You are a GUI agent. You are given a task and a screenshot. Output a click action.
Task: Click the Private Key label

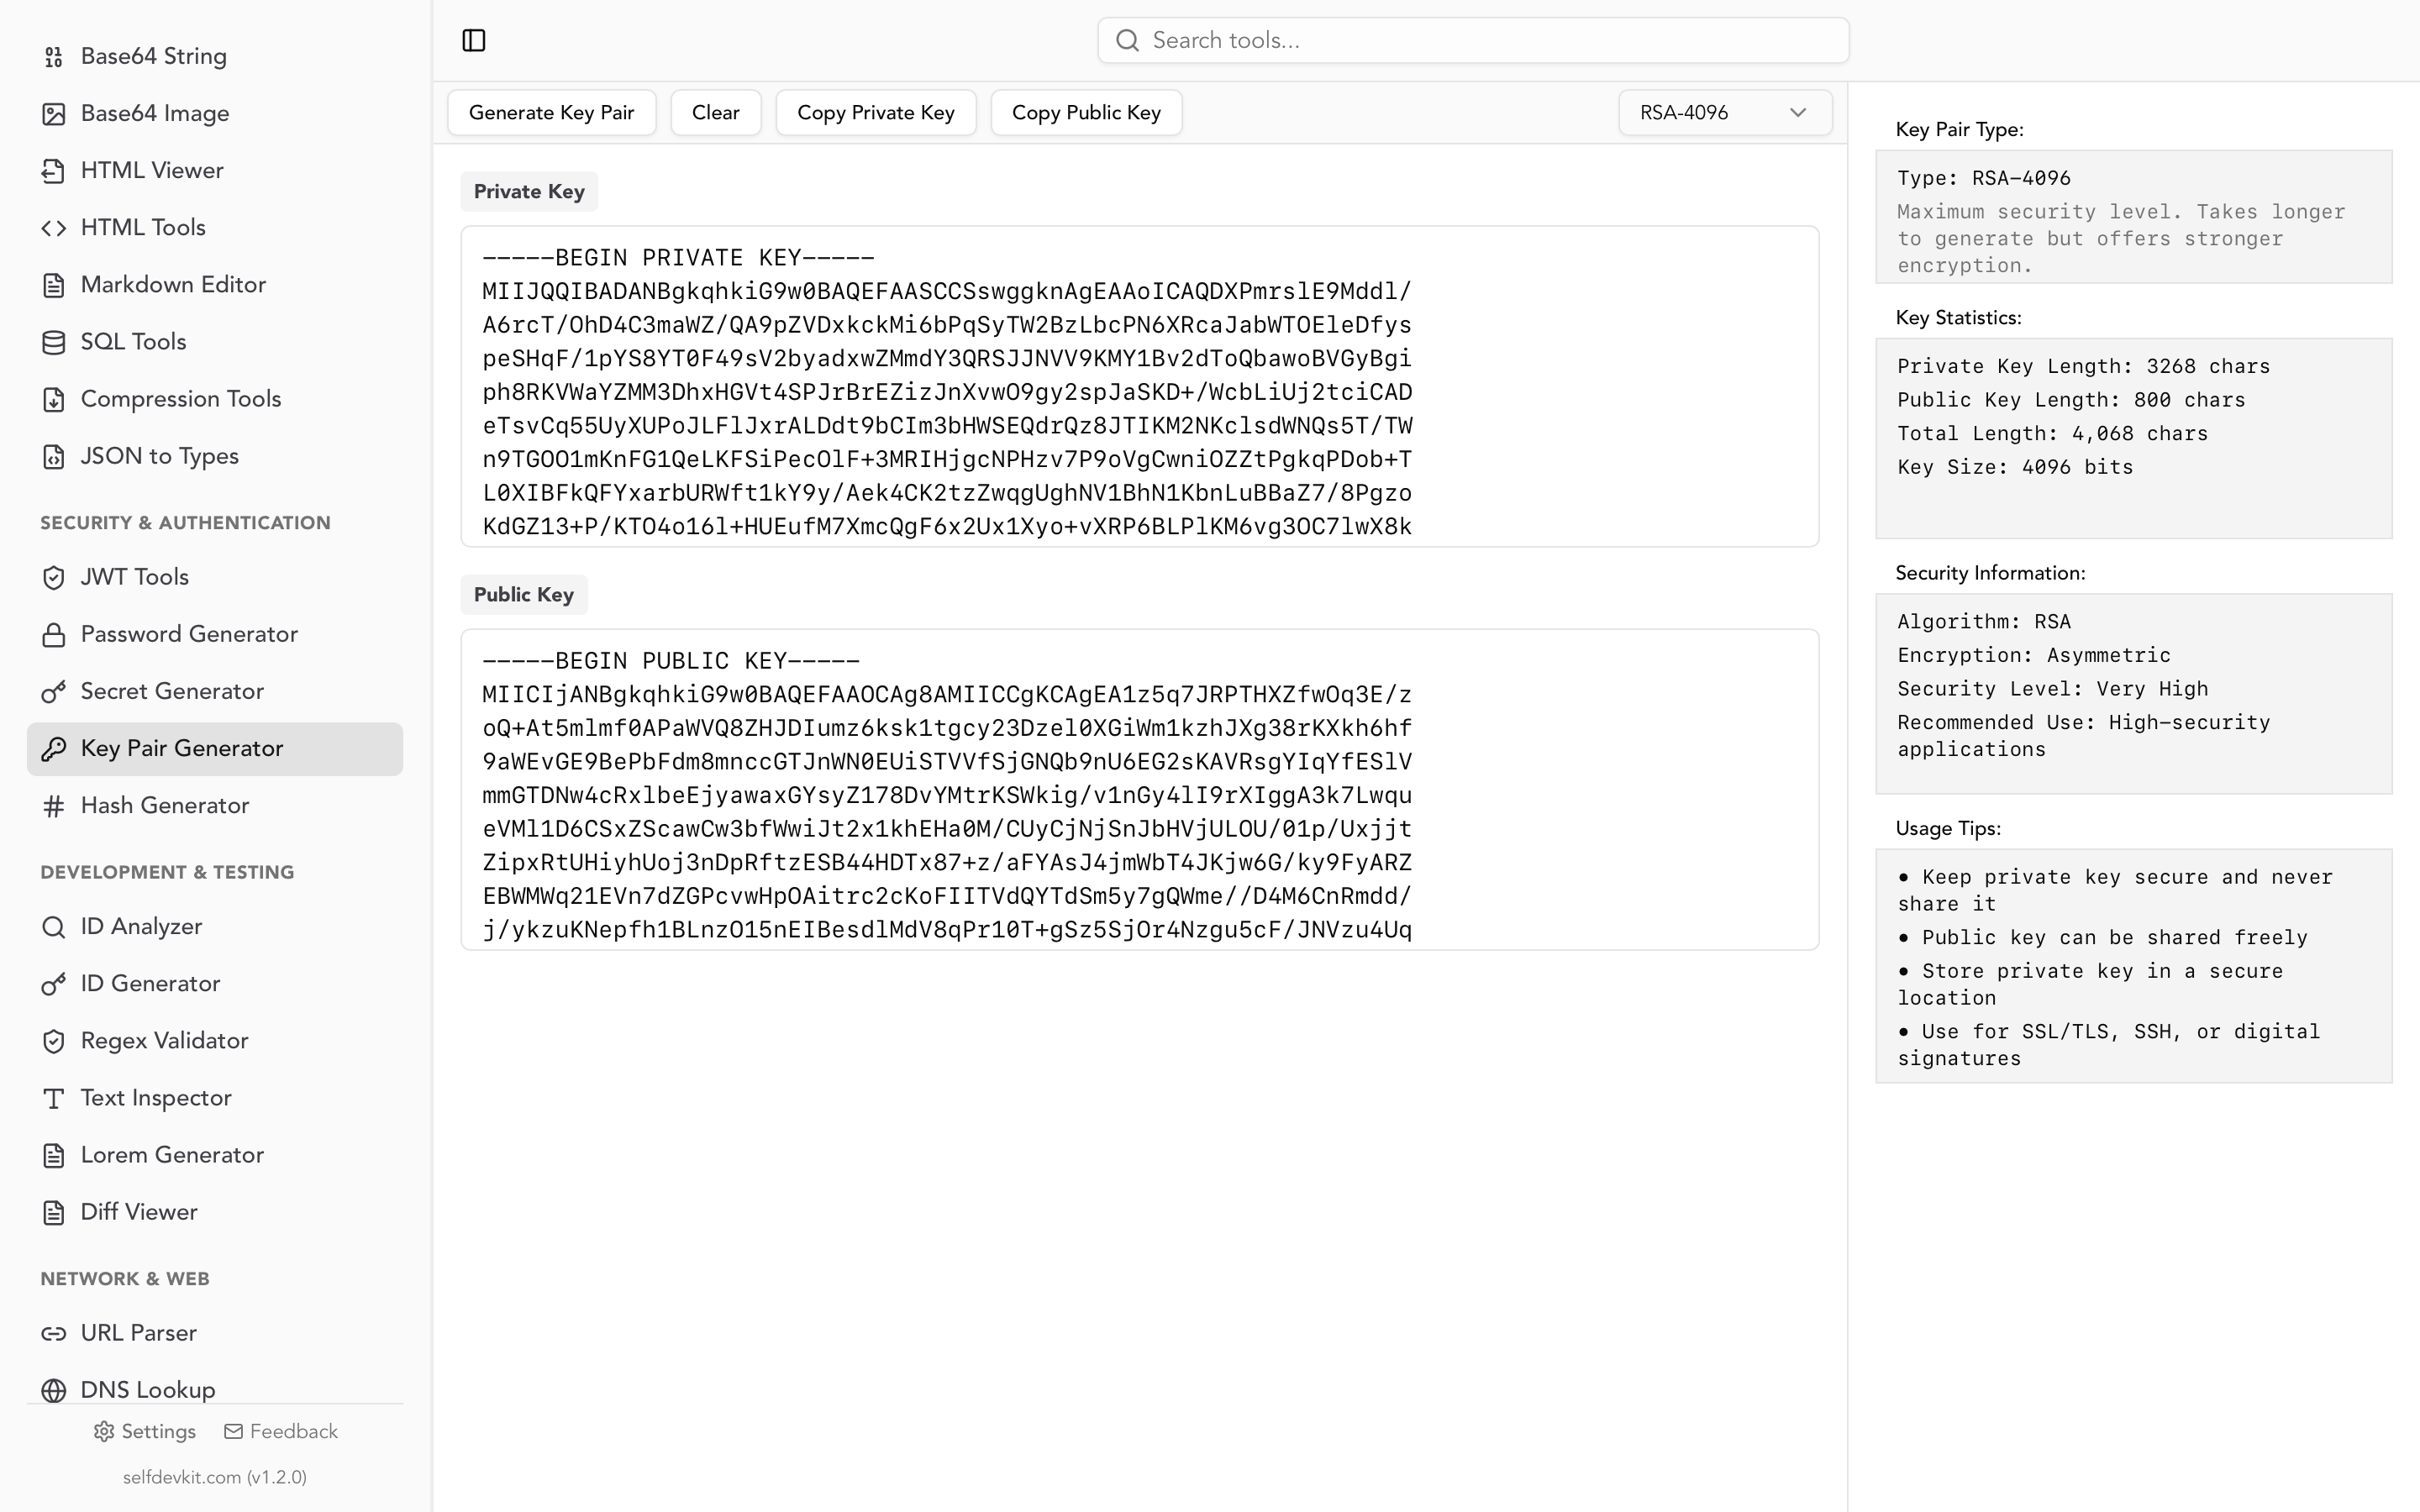529,191
